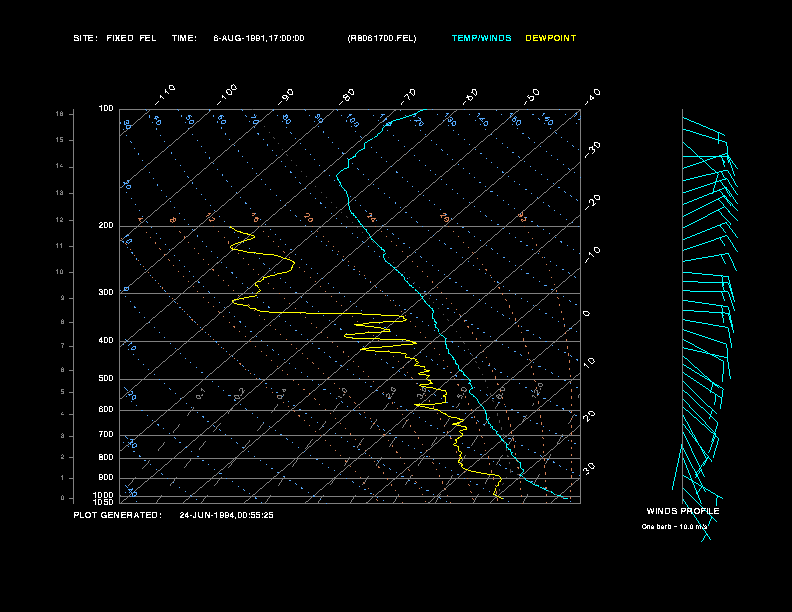Screen dimensions: 792x612
Task: Click the '-70' top temperature axis label
Action: click(x=408, y=97)
